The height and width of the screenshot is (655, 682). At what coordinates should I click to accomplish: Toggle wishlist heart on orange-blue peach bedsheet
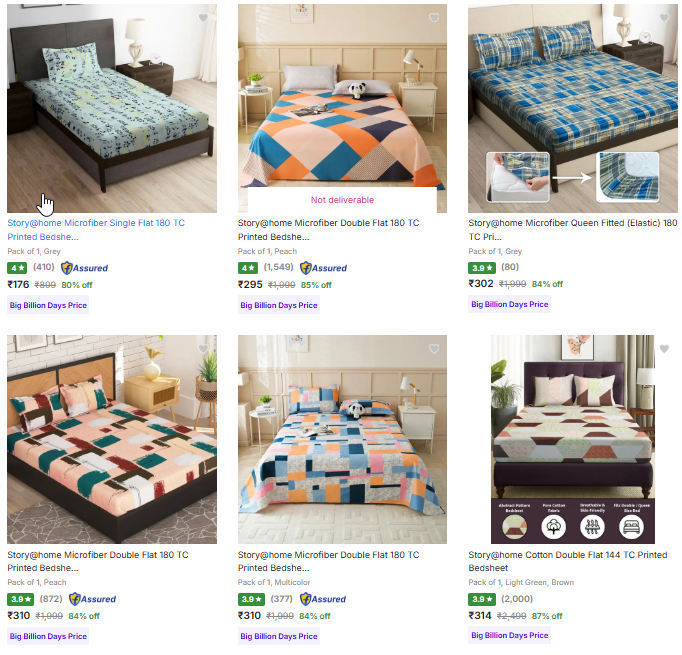[434, 18]
